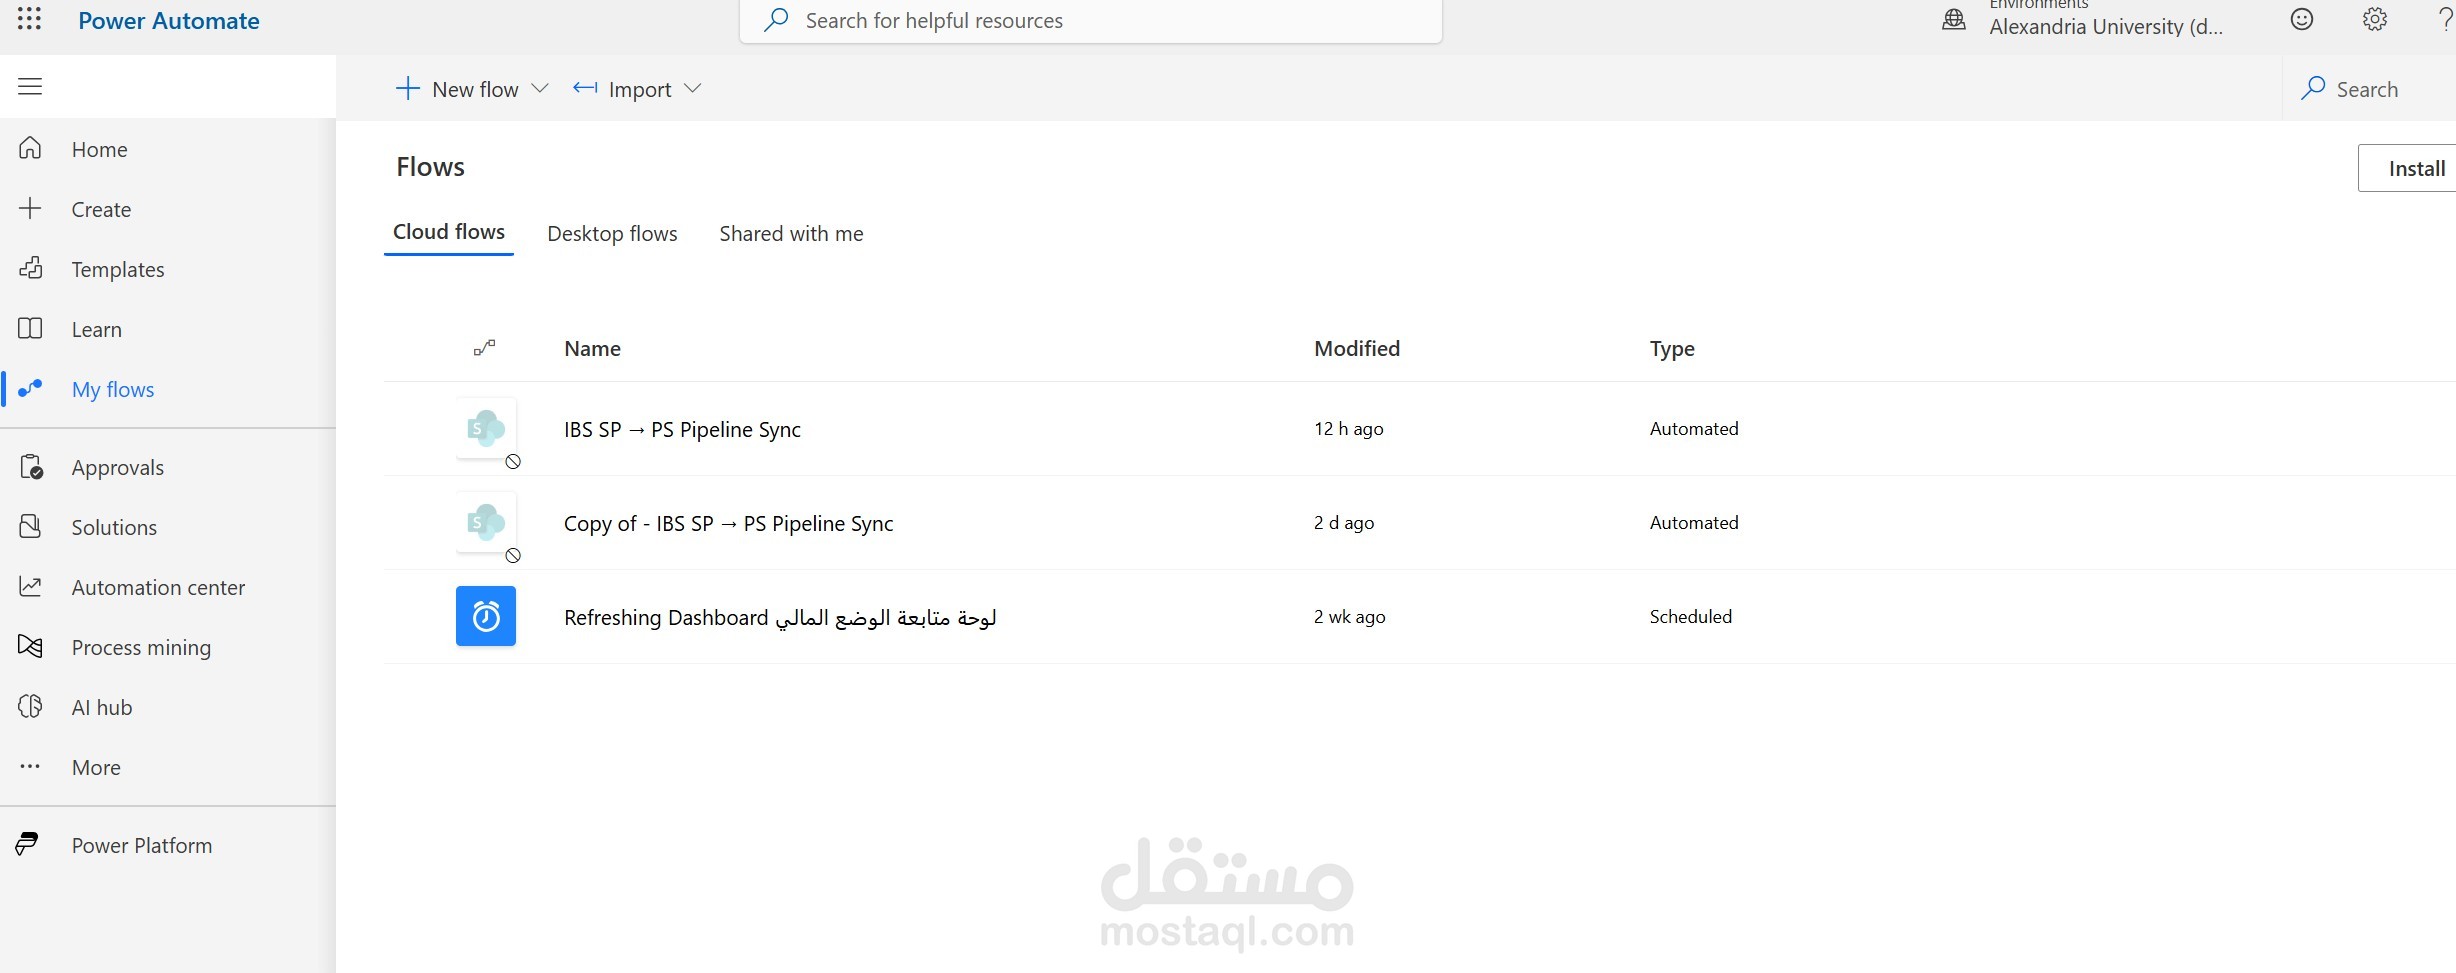2456x973 pixels.
Task: Click the smiley feedback icon
Action: coord(2302,20)
